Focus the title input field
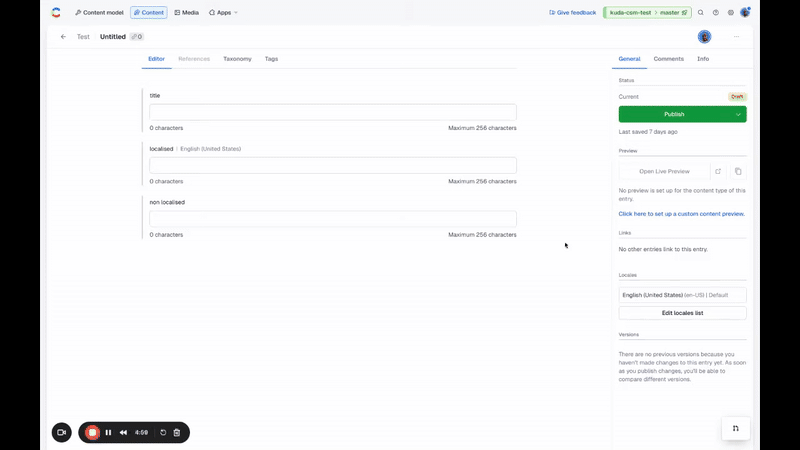 [x=333, y=112]
